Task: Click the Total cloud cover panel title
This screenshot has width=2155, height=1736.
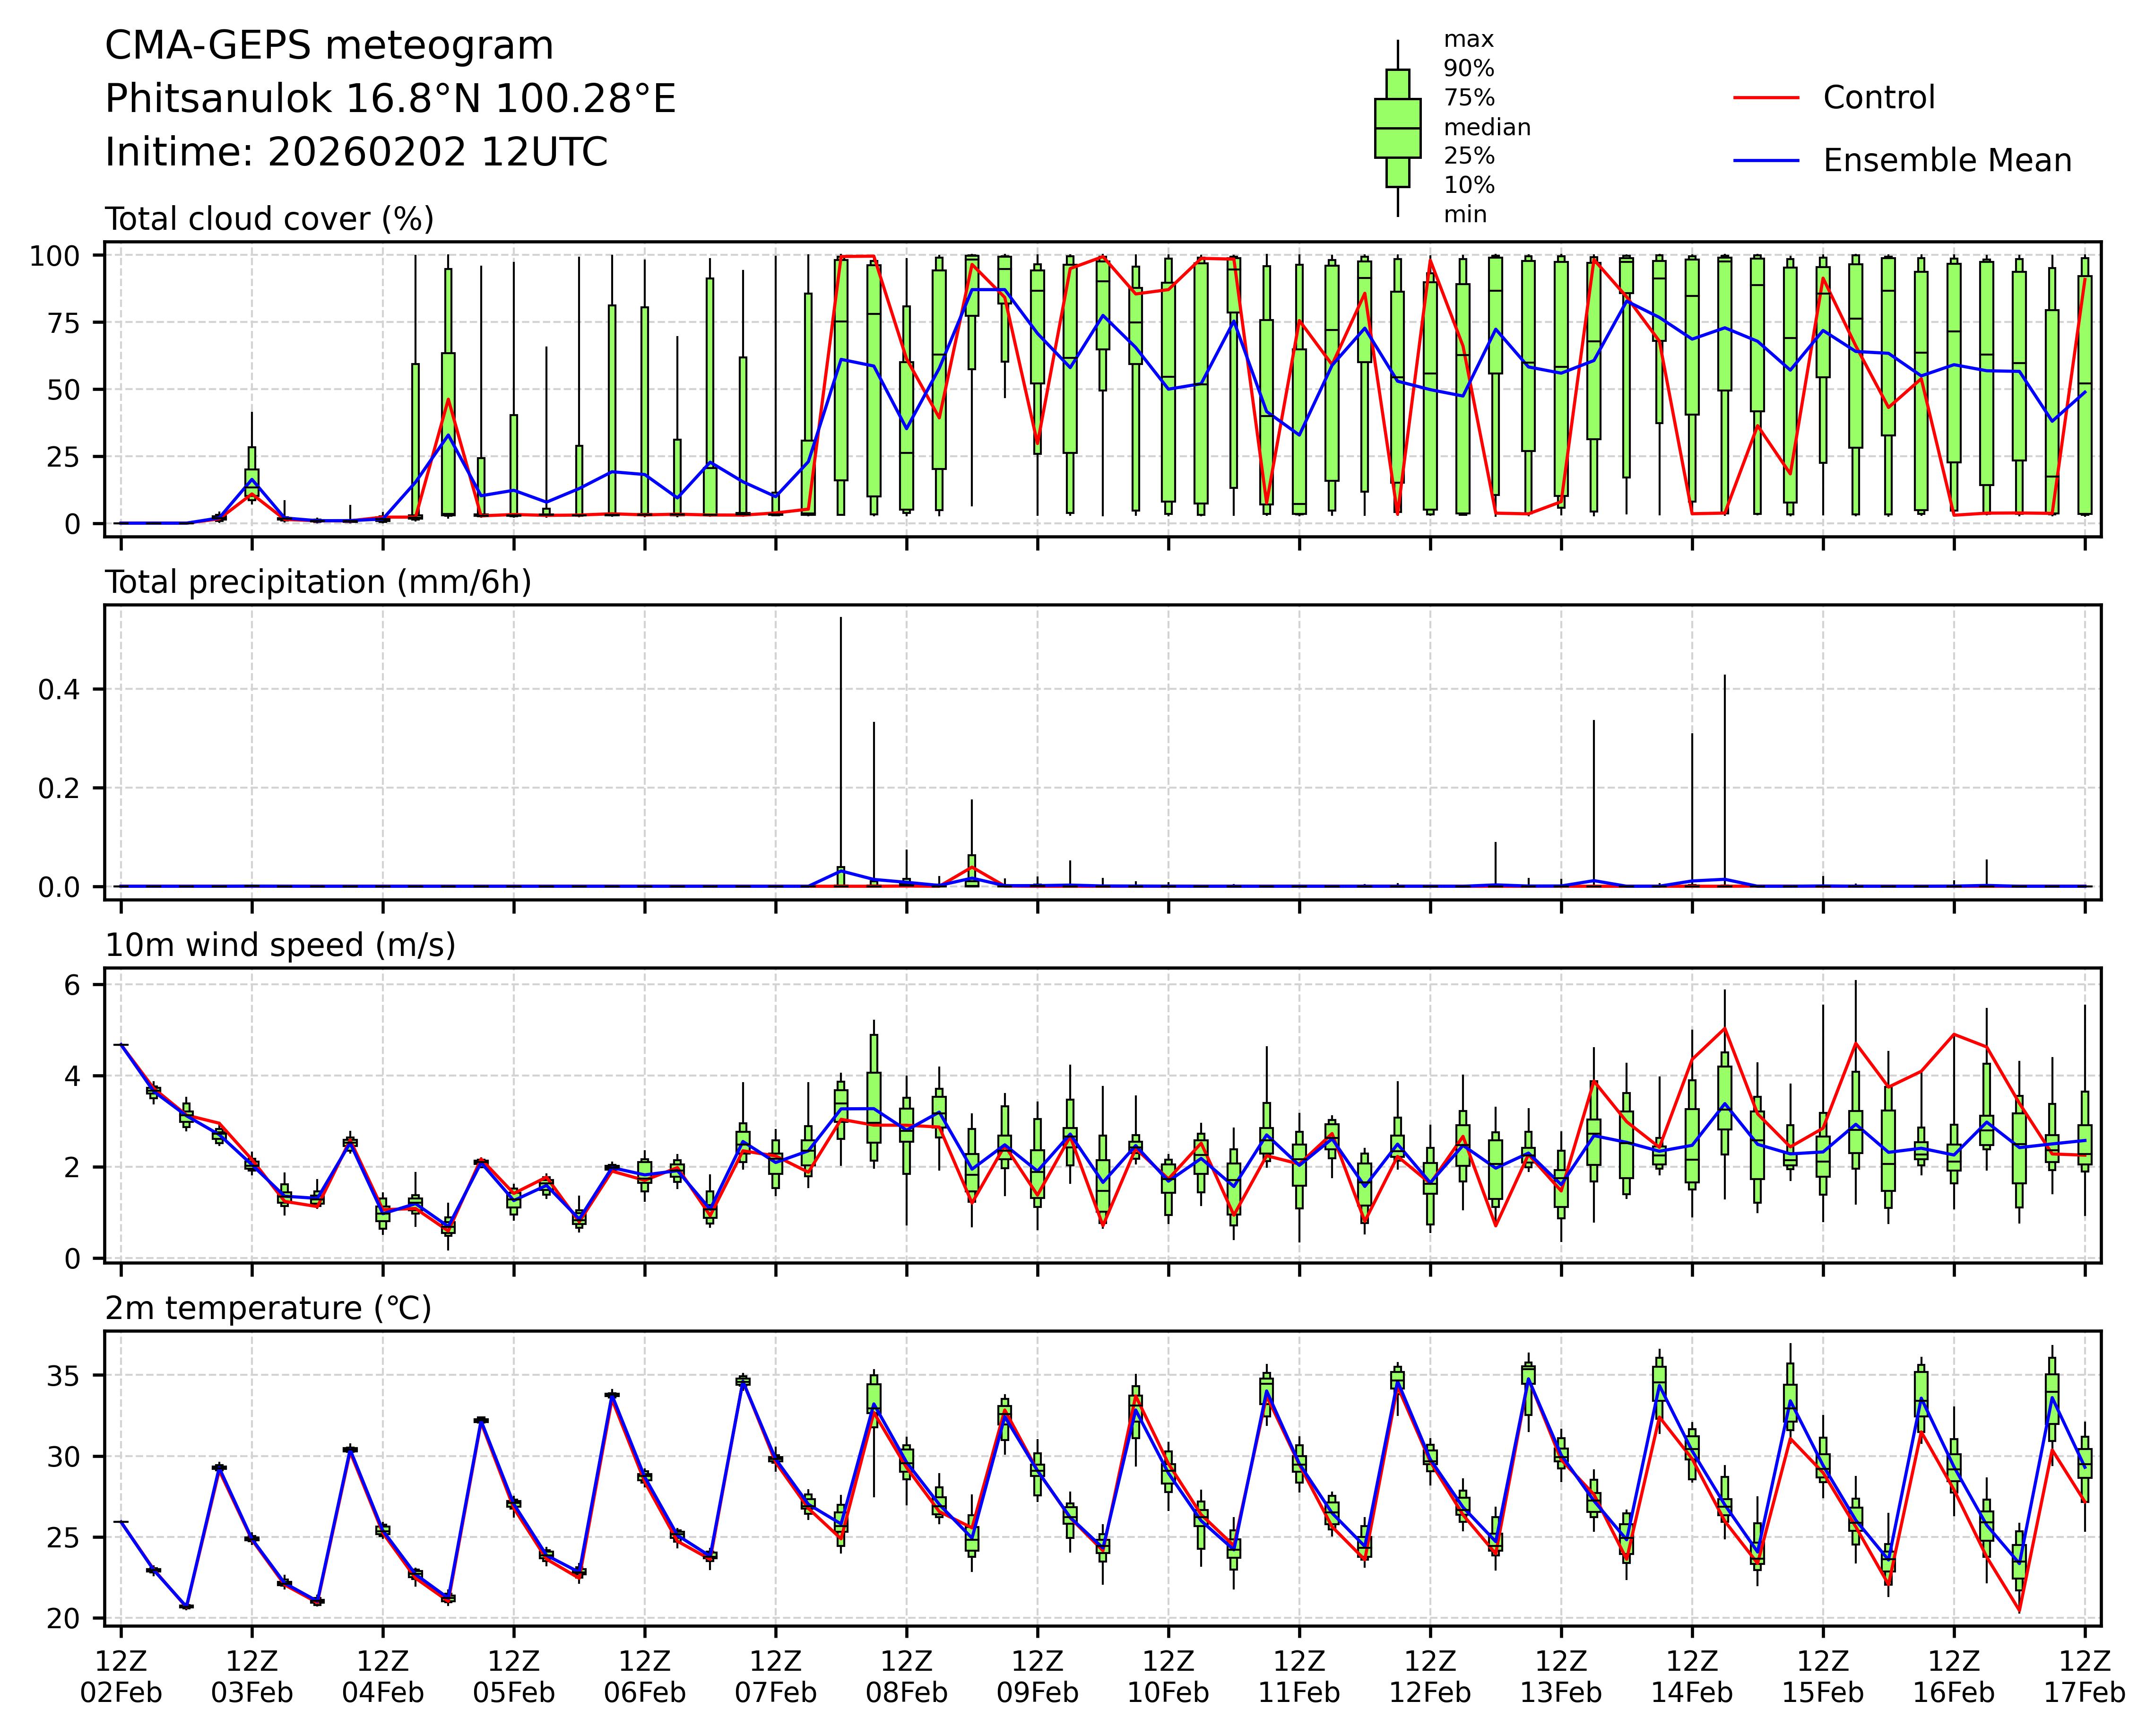Action: (x=269, y=219)
